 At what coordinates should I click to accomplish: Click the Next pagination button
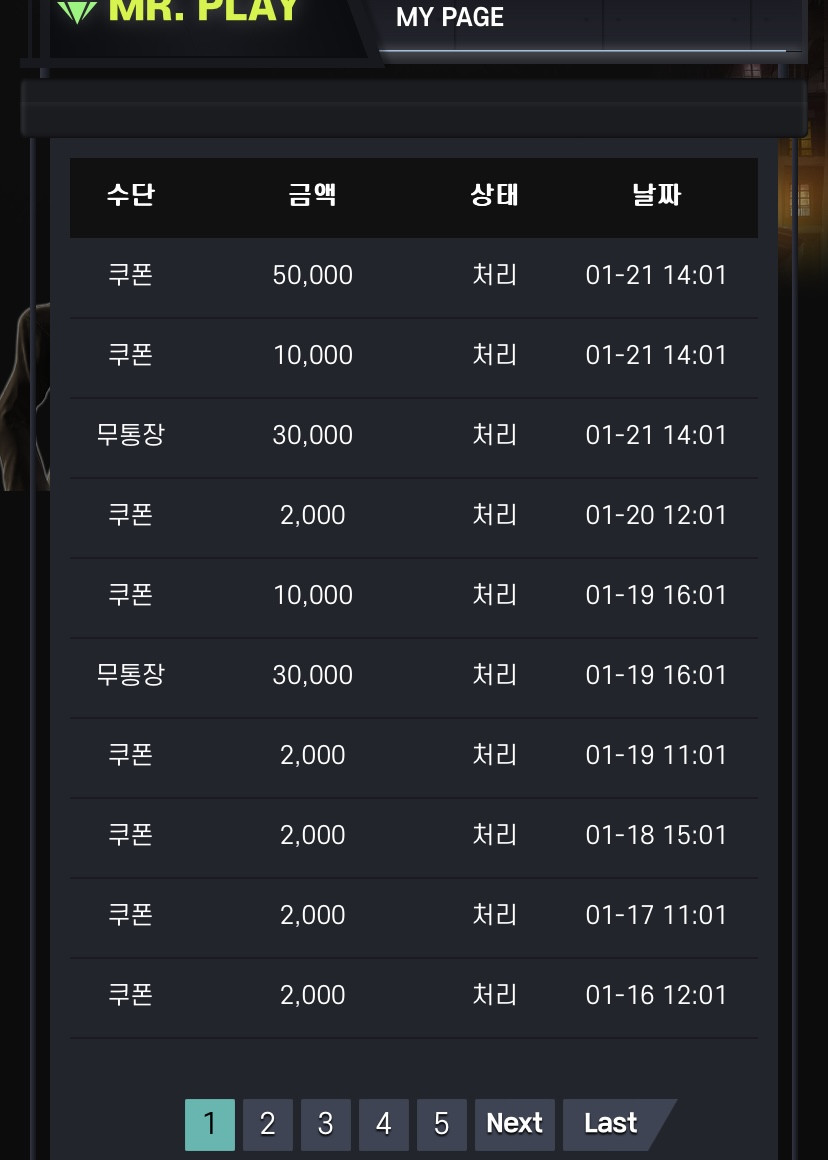pyautogui.click(x=514, y=1124)
